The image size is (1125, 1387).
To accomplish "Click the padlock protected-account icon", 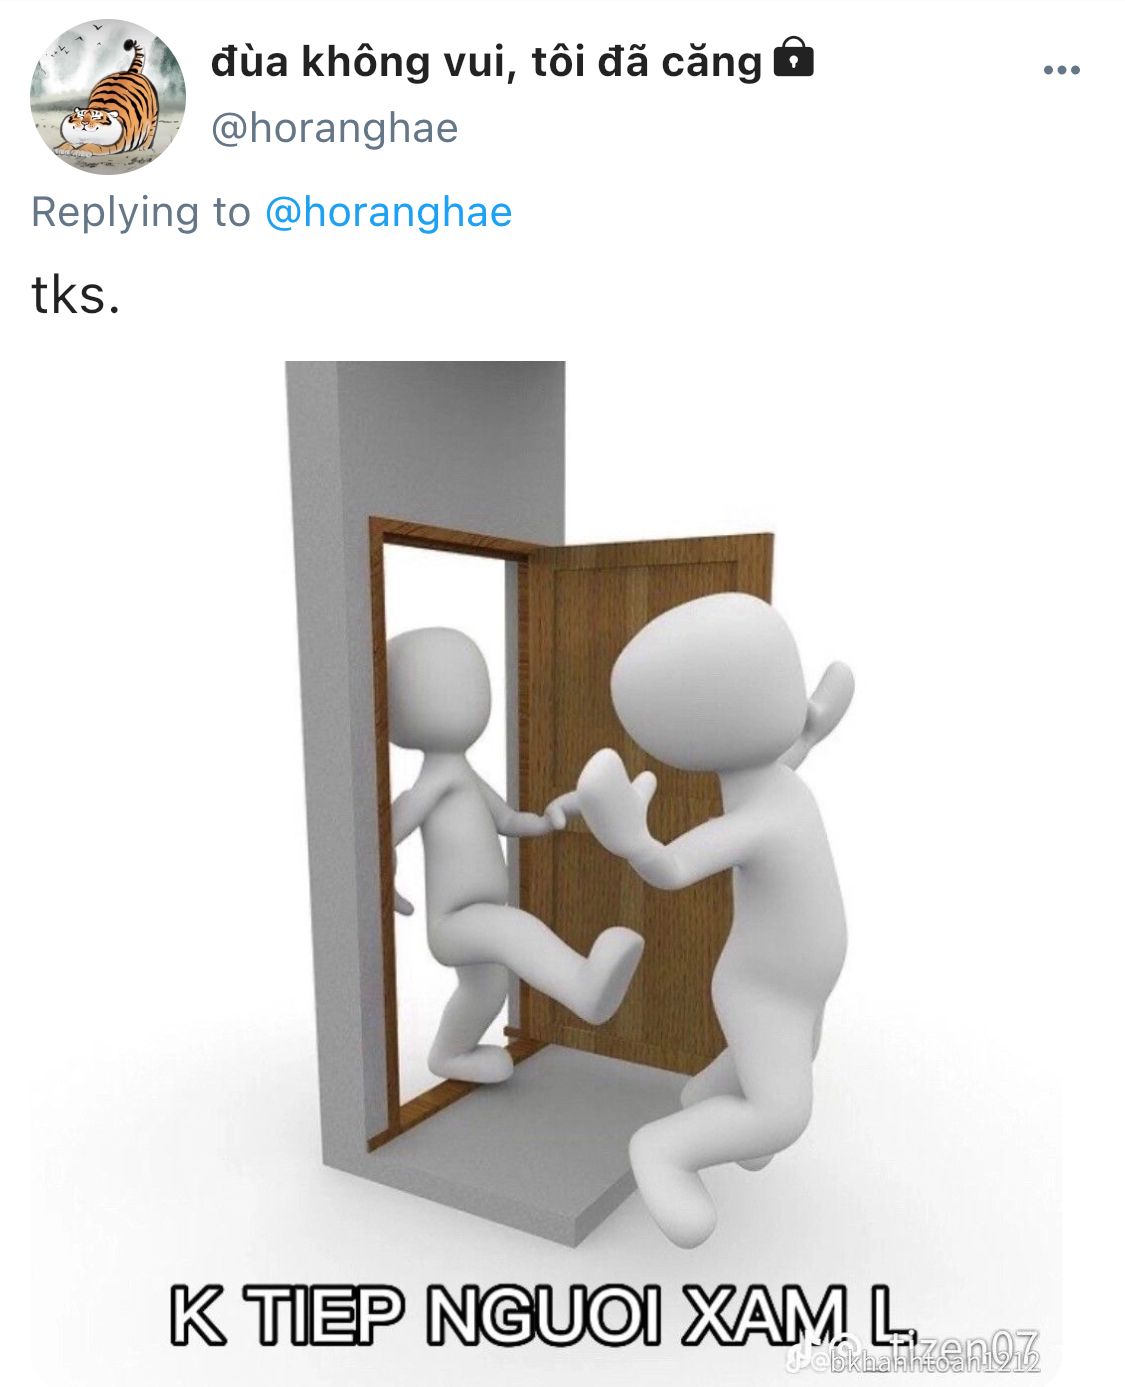I will (x=794, y=58).
